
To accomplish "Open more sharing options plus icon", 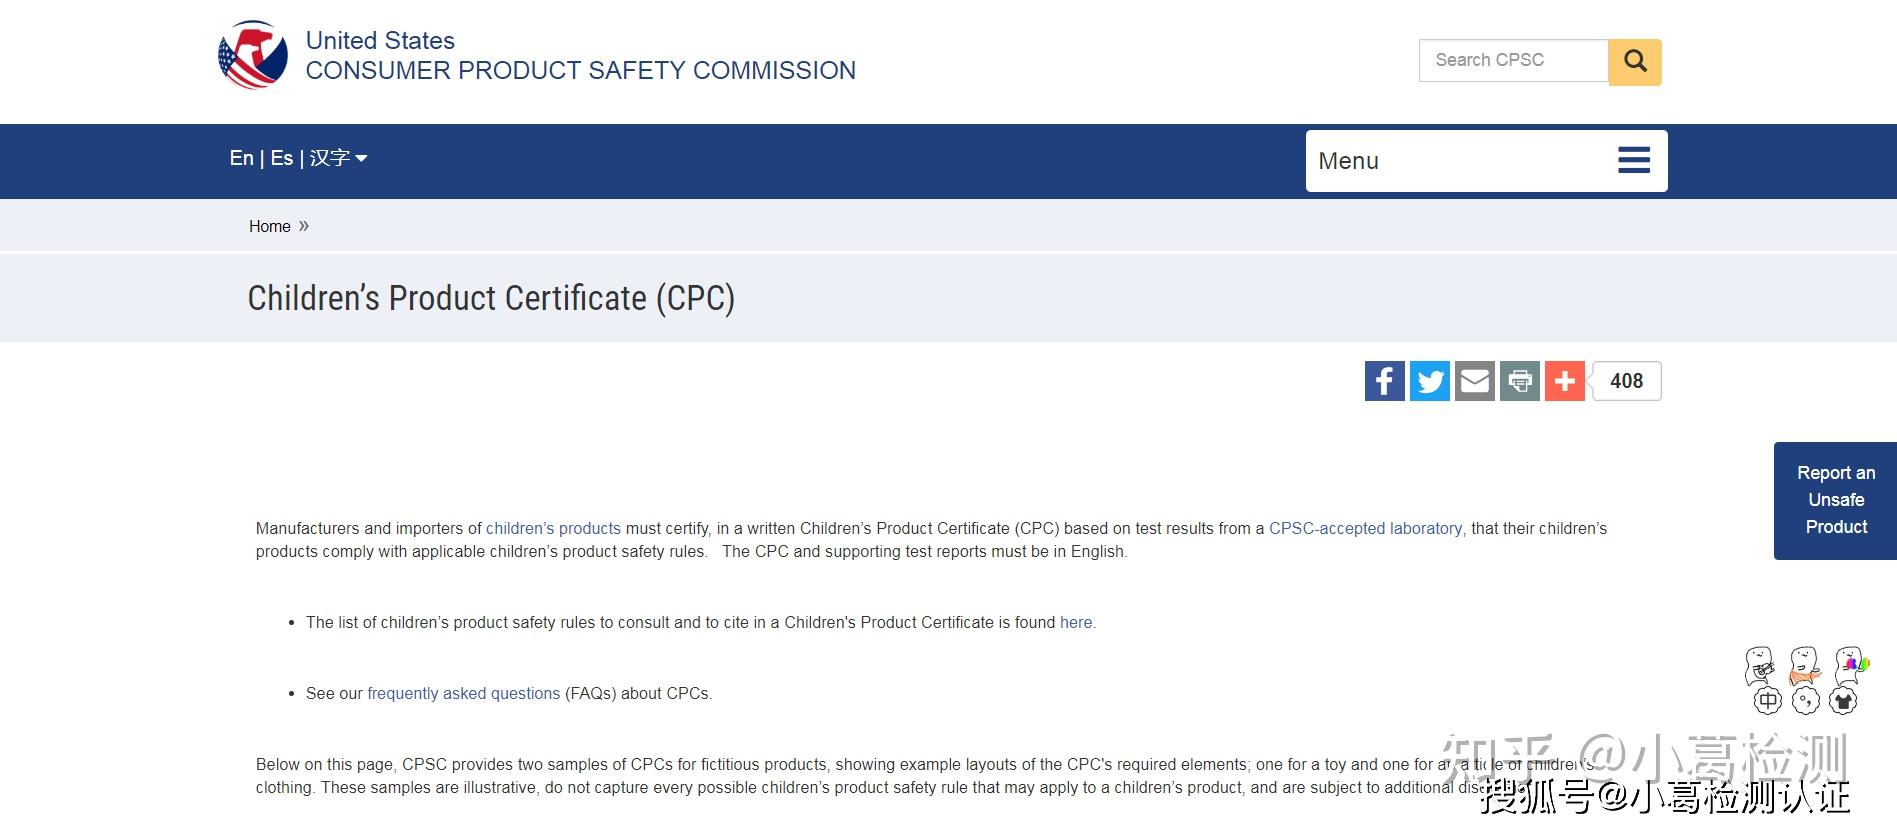I will pyautogui.click(x=1564, y=381).
